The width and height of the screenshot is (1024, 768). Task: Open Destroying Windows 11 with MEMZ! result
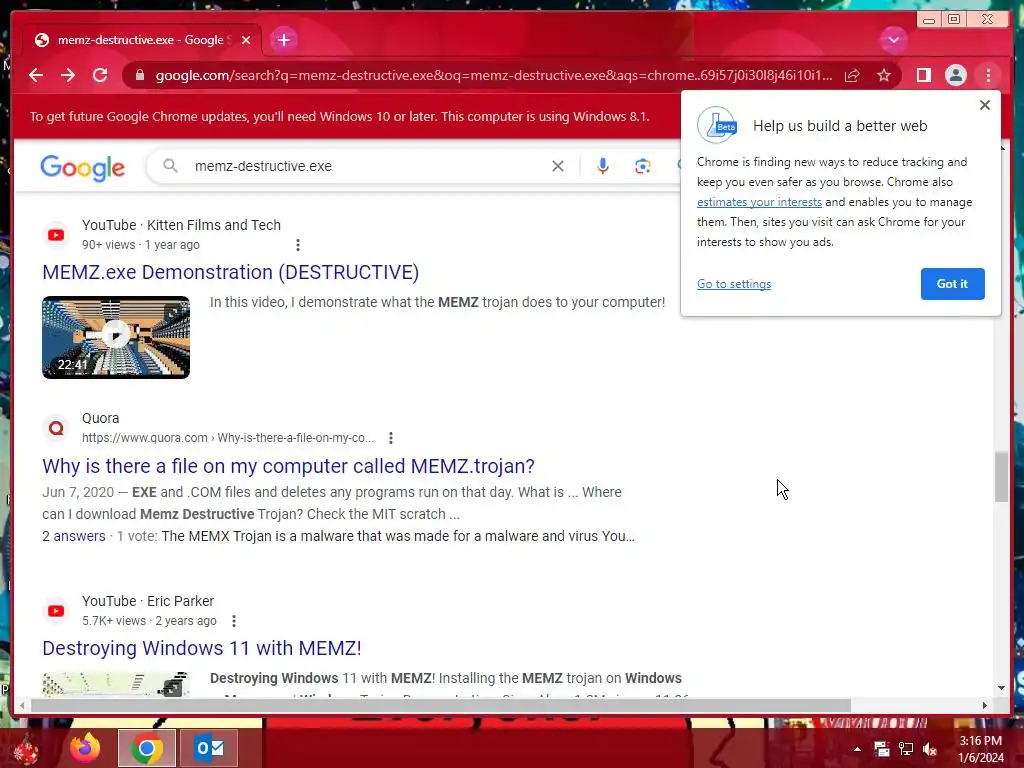coord(202,648)
